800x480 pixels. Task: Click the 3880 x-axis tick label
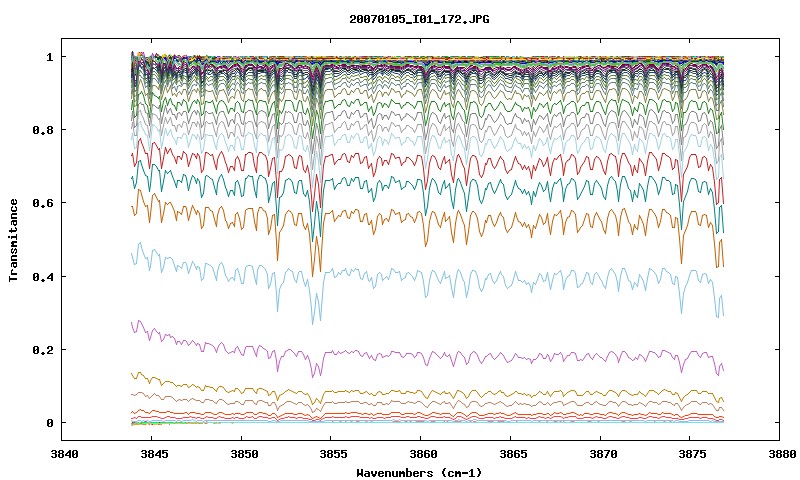(782, 453)
